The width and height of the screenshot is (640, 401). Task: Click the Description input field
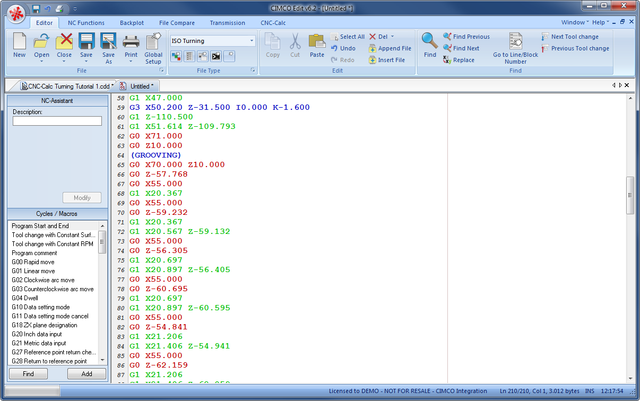coord(57,121)
